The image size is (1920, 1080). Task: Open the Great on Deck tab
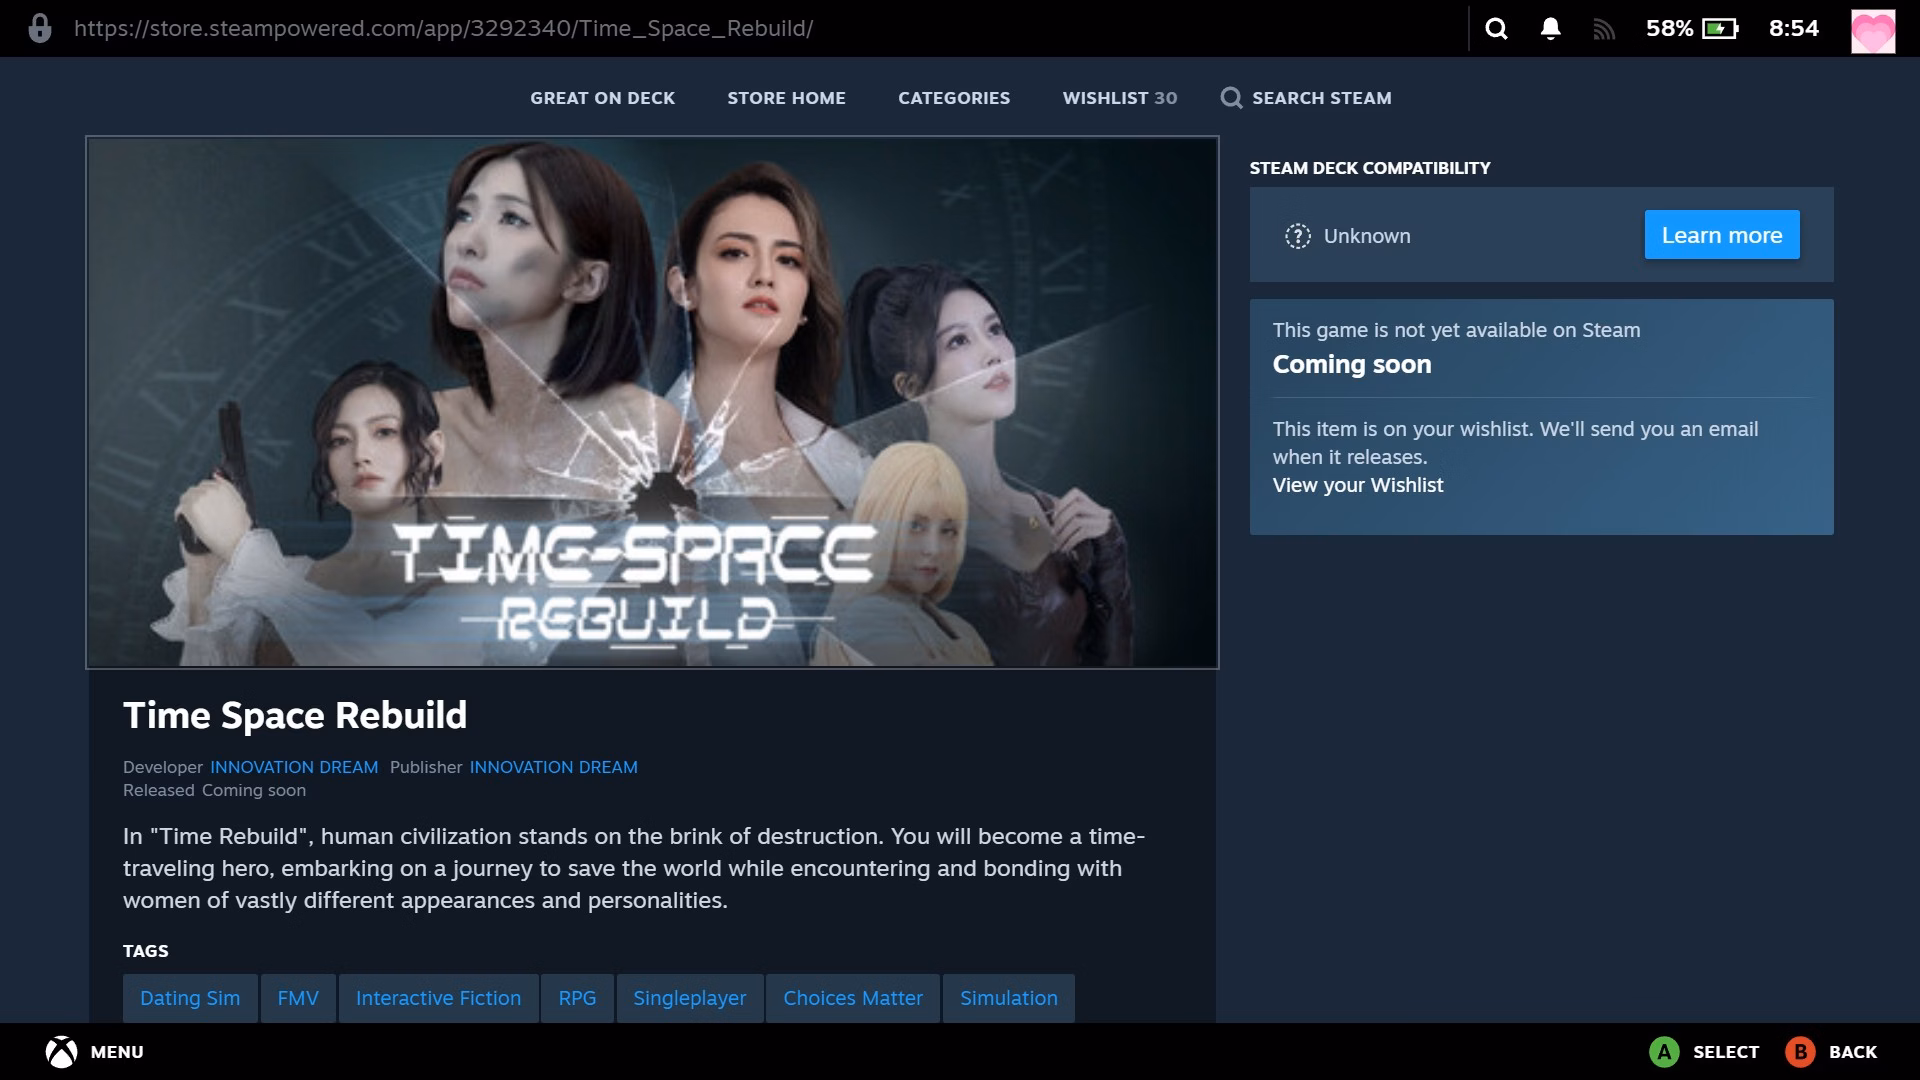point(602,98)
